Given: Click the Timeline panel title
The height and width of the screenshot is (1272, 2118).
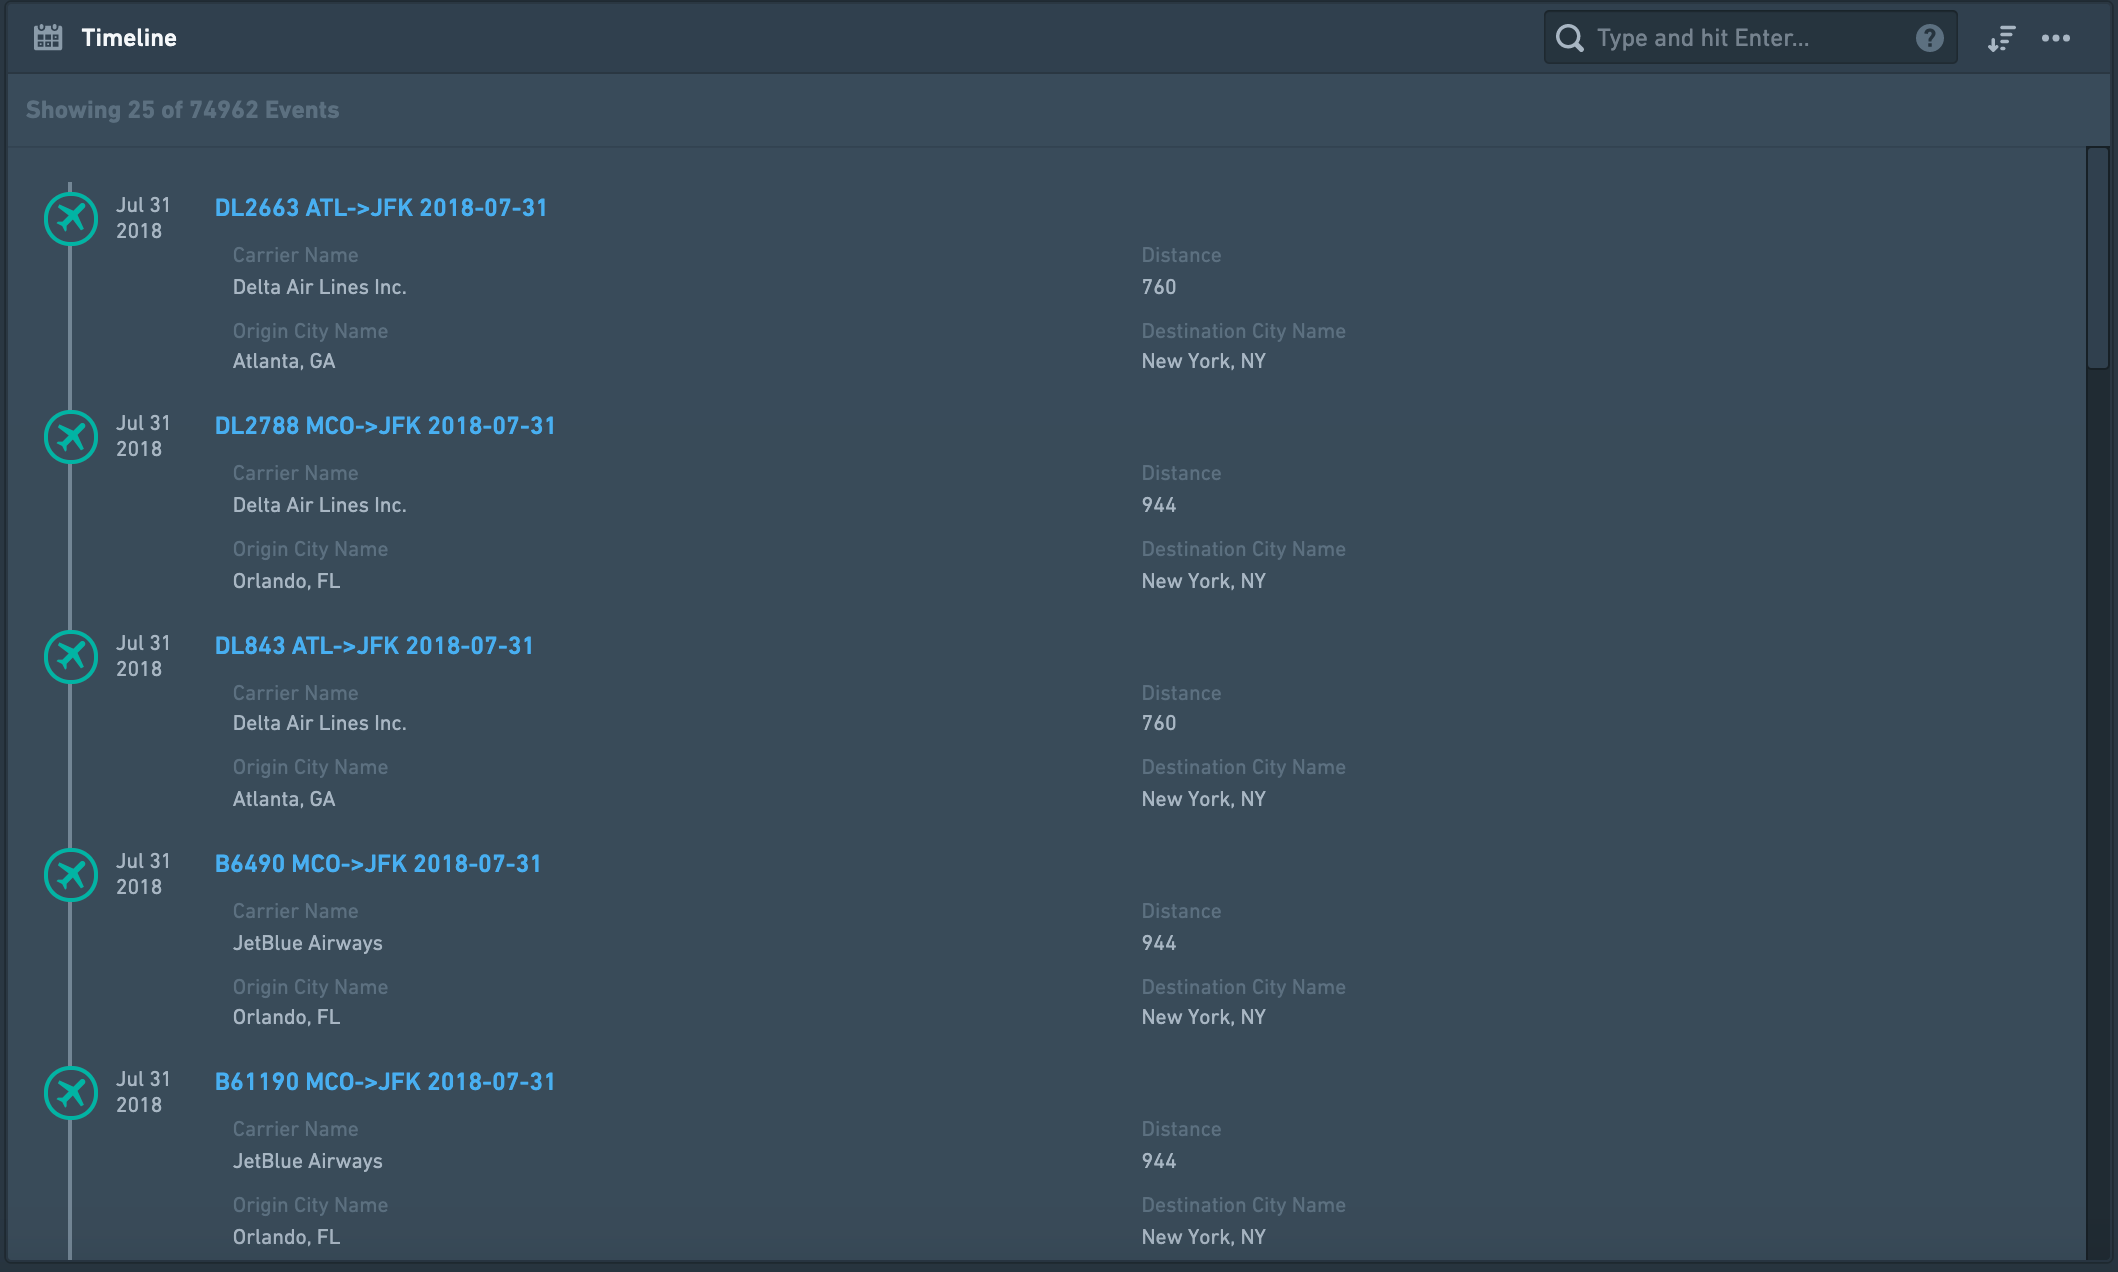Looking at the screenshot, I should [x=129, y=38].
